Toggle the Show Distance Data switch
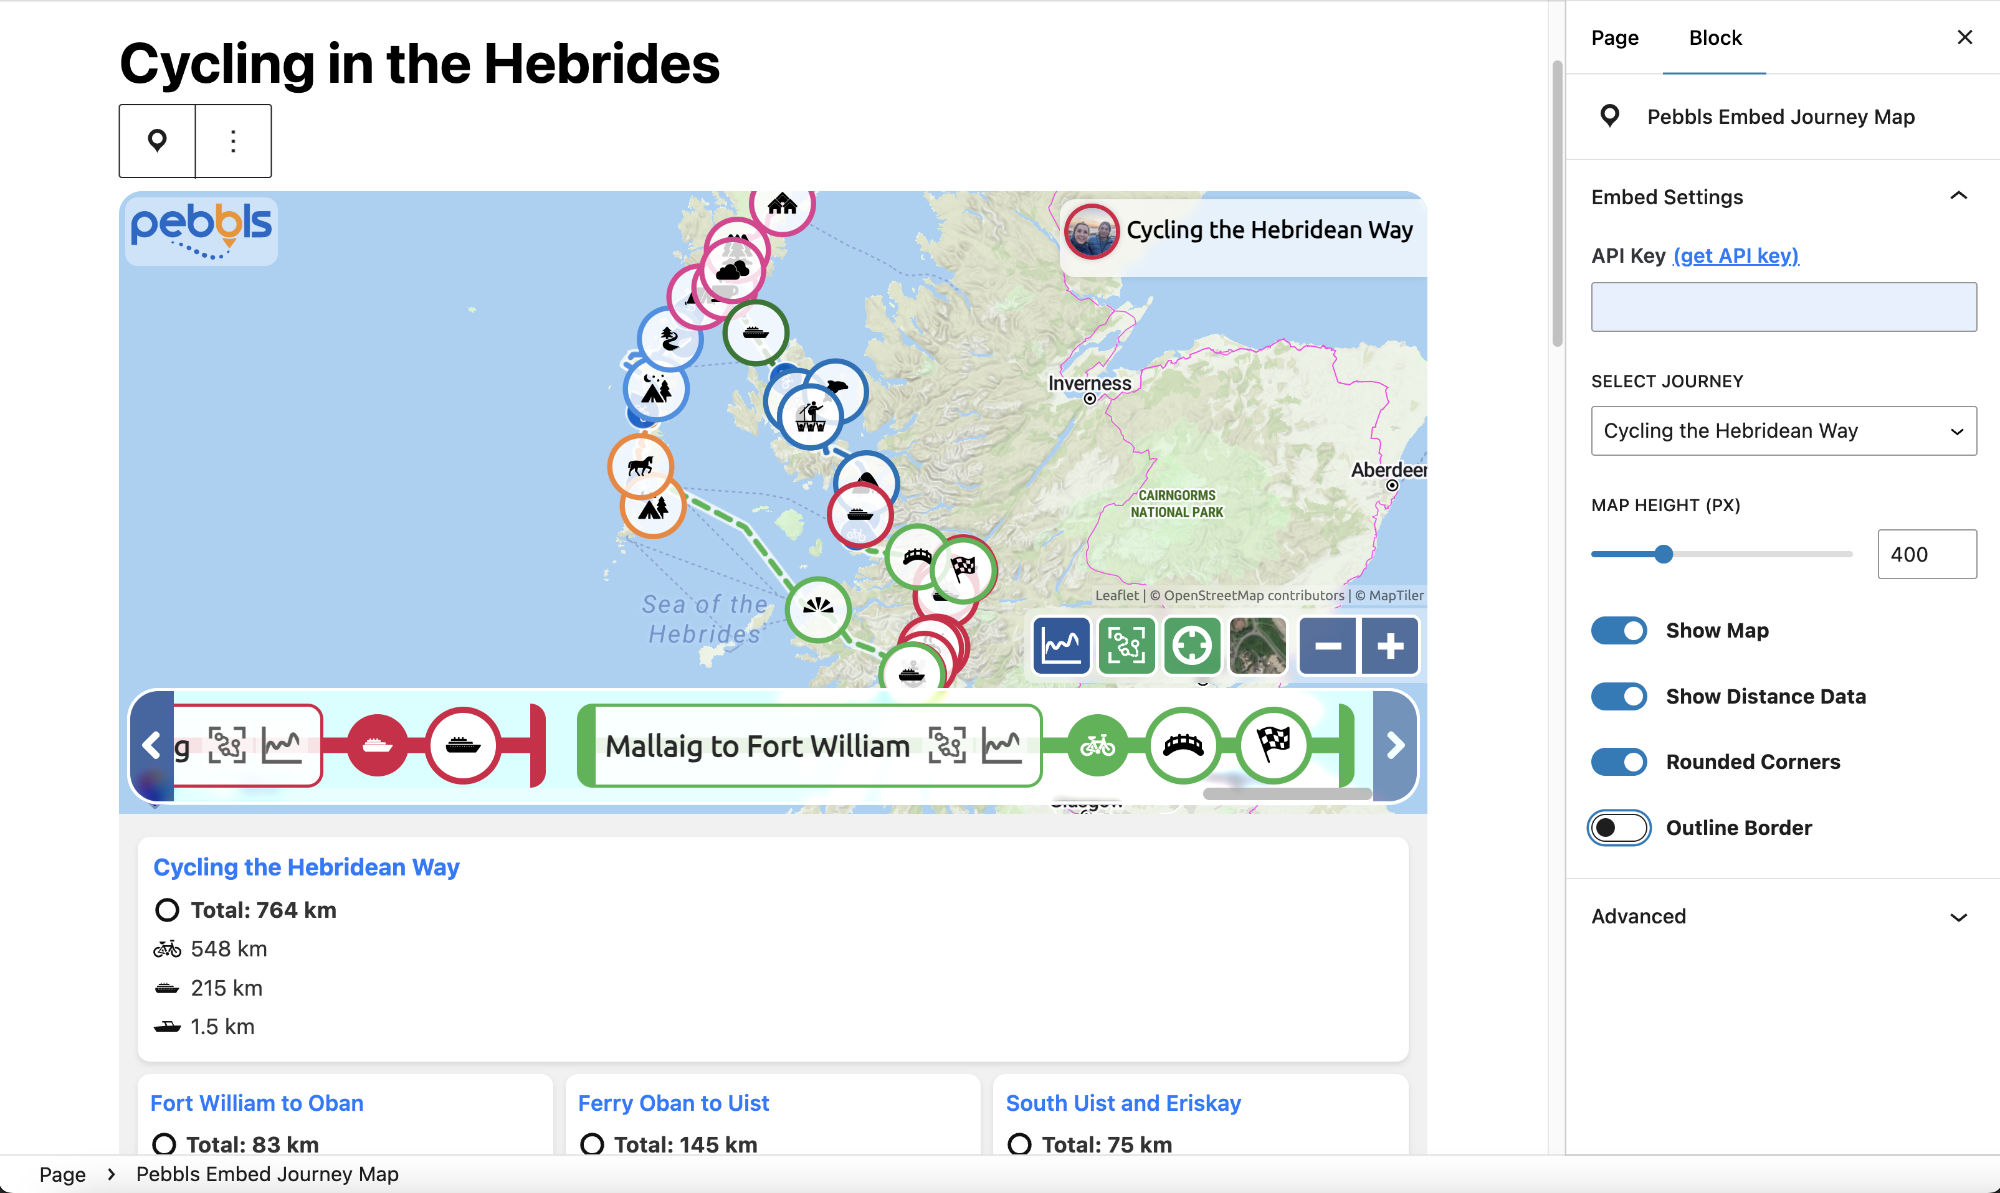This screenshot has height=1193, width=2000. coord(1619,697)
